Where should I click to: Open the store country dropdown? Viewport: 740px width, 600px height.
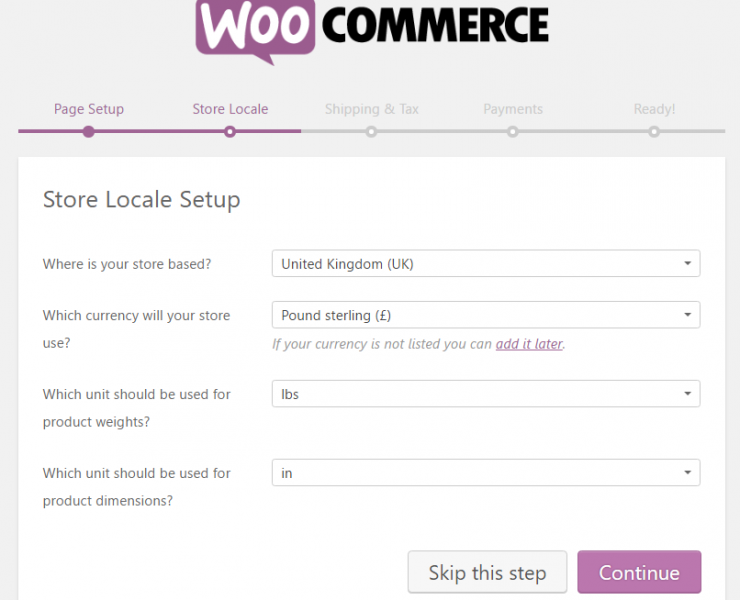coord(486,263)
